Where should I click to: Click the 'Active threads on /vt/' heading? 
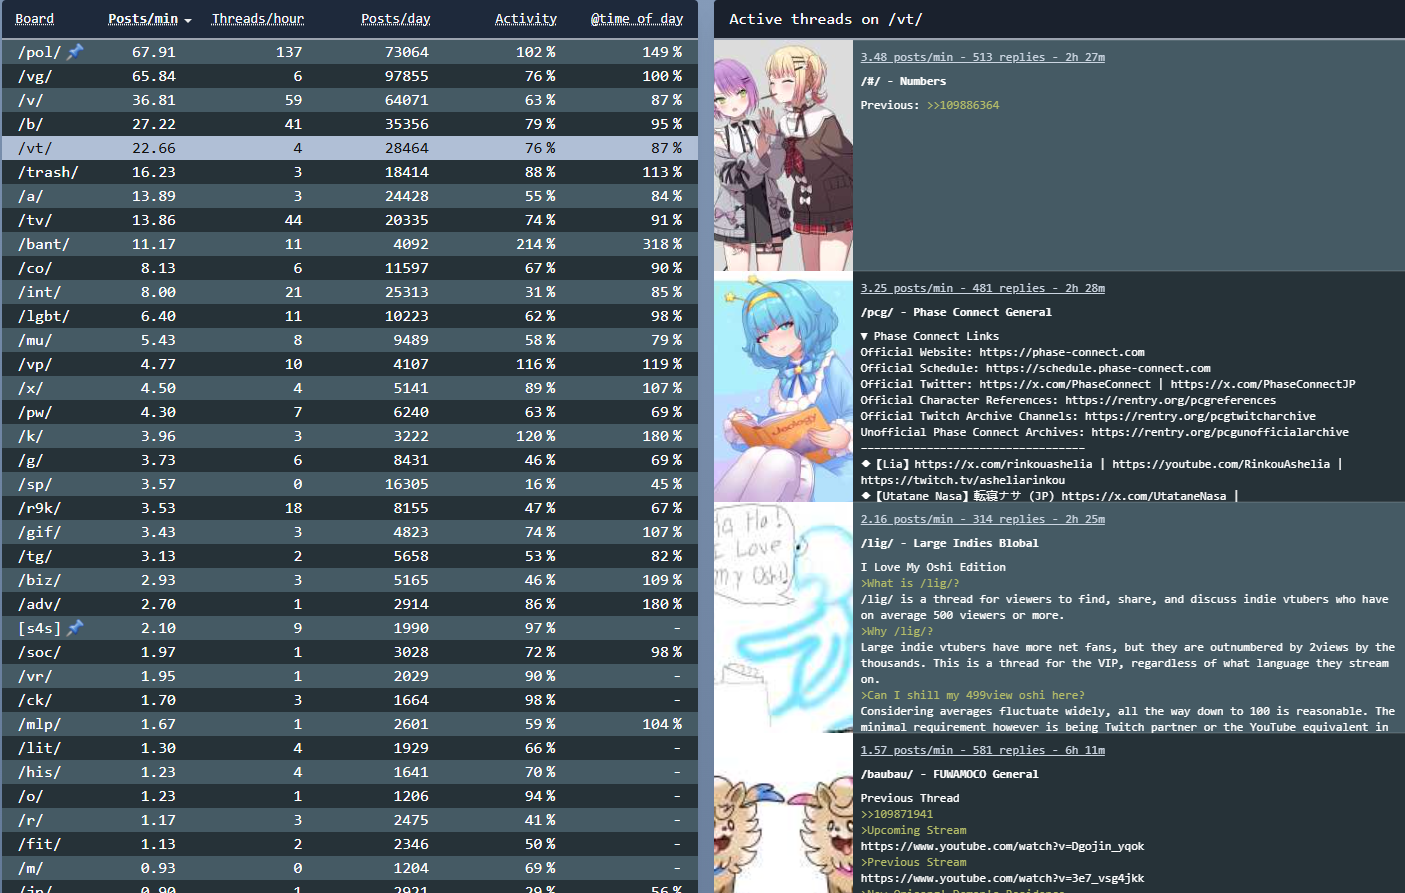(x=826, y=19)
